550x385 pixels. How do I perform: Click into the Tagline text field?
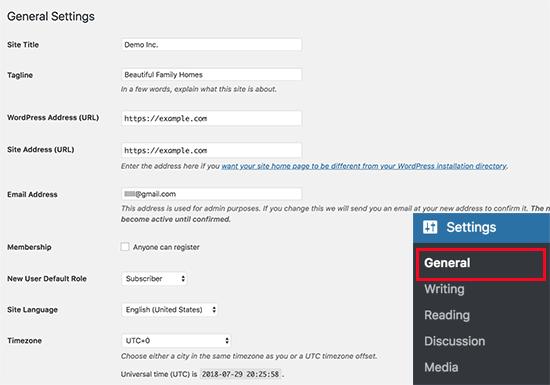(x=211, y=75)
